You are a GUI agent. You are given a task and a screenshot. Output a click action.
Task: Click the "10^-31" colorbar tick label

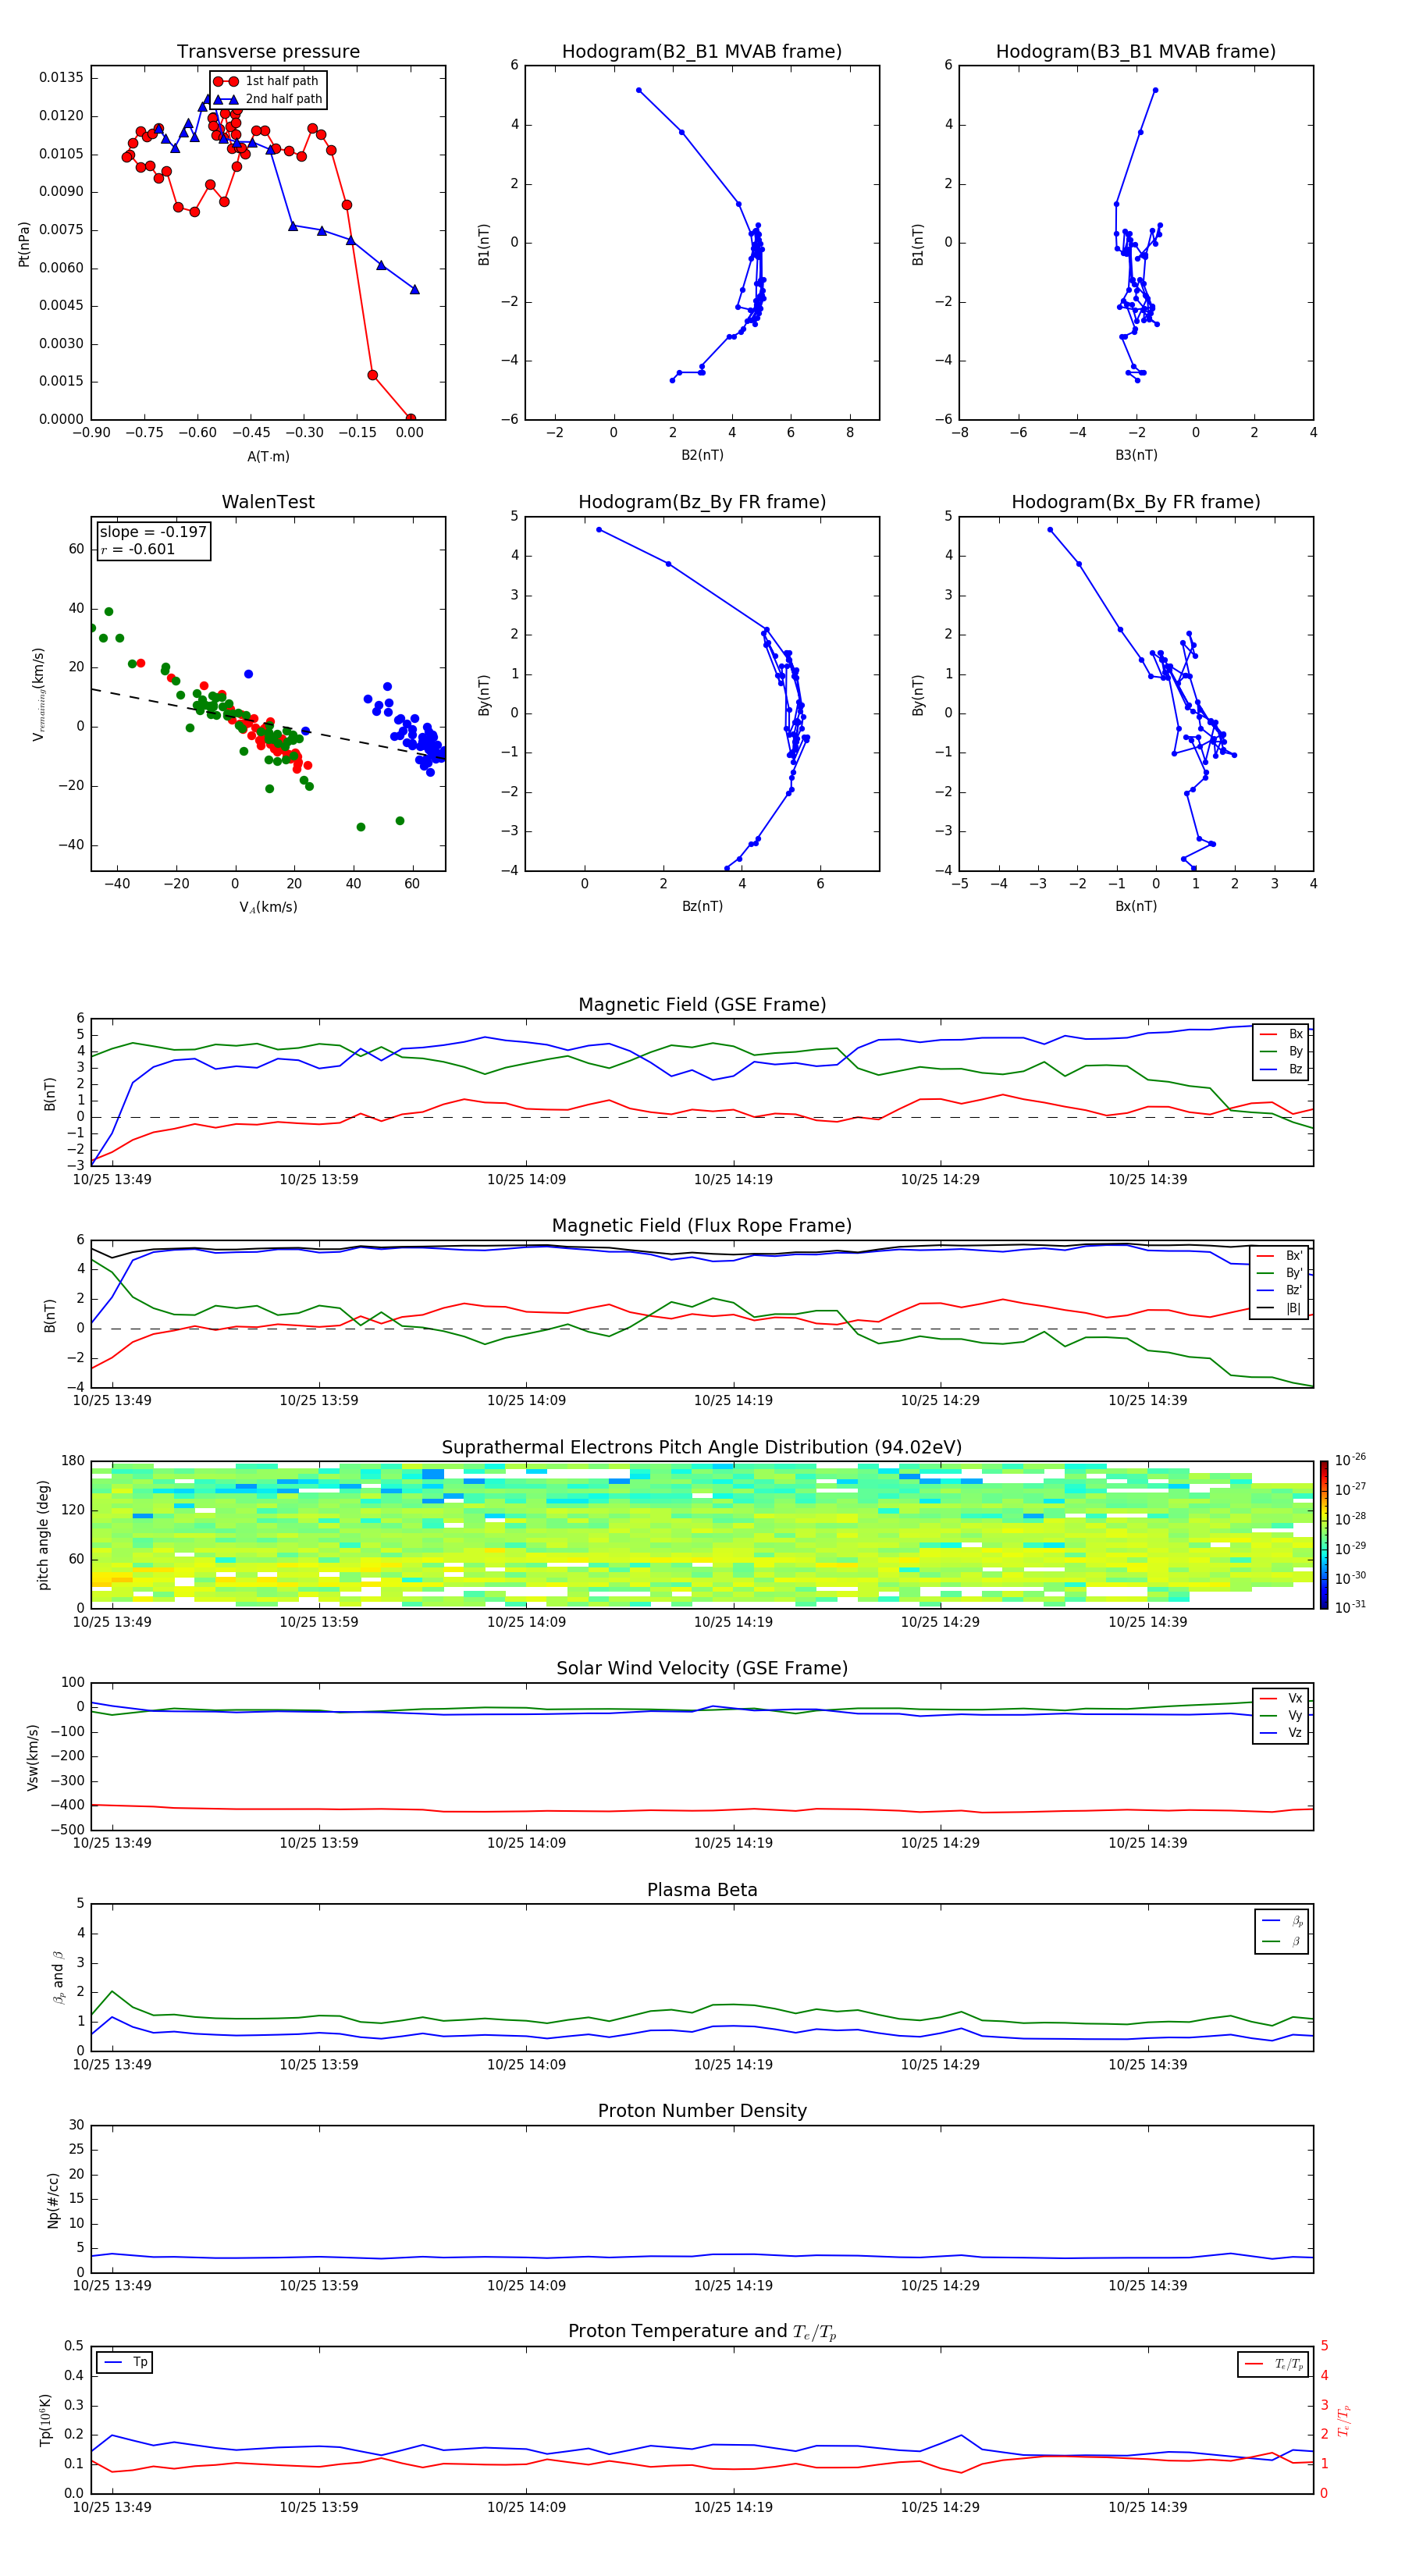pos(1351,1607)
